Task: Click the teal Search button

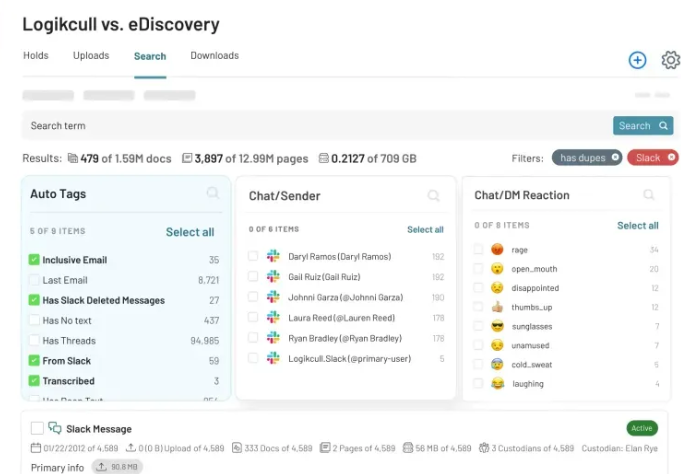Action: coord(643,126)
